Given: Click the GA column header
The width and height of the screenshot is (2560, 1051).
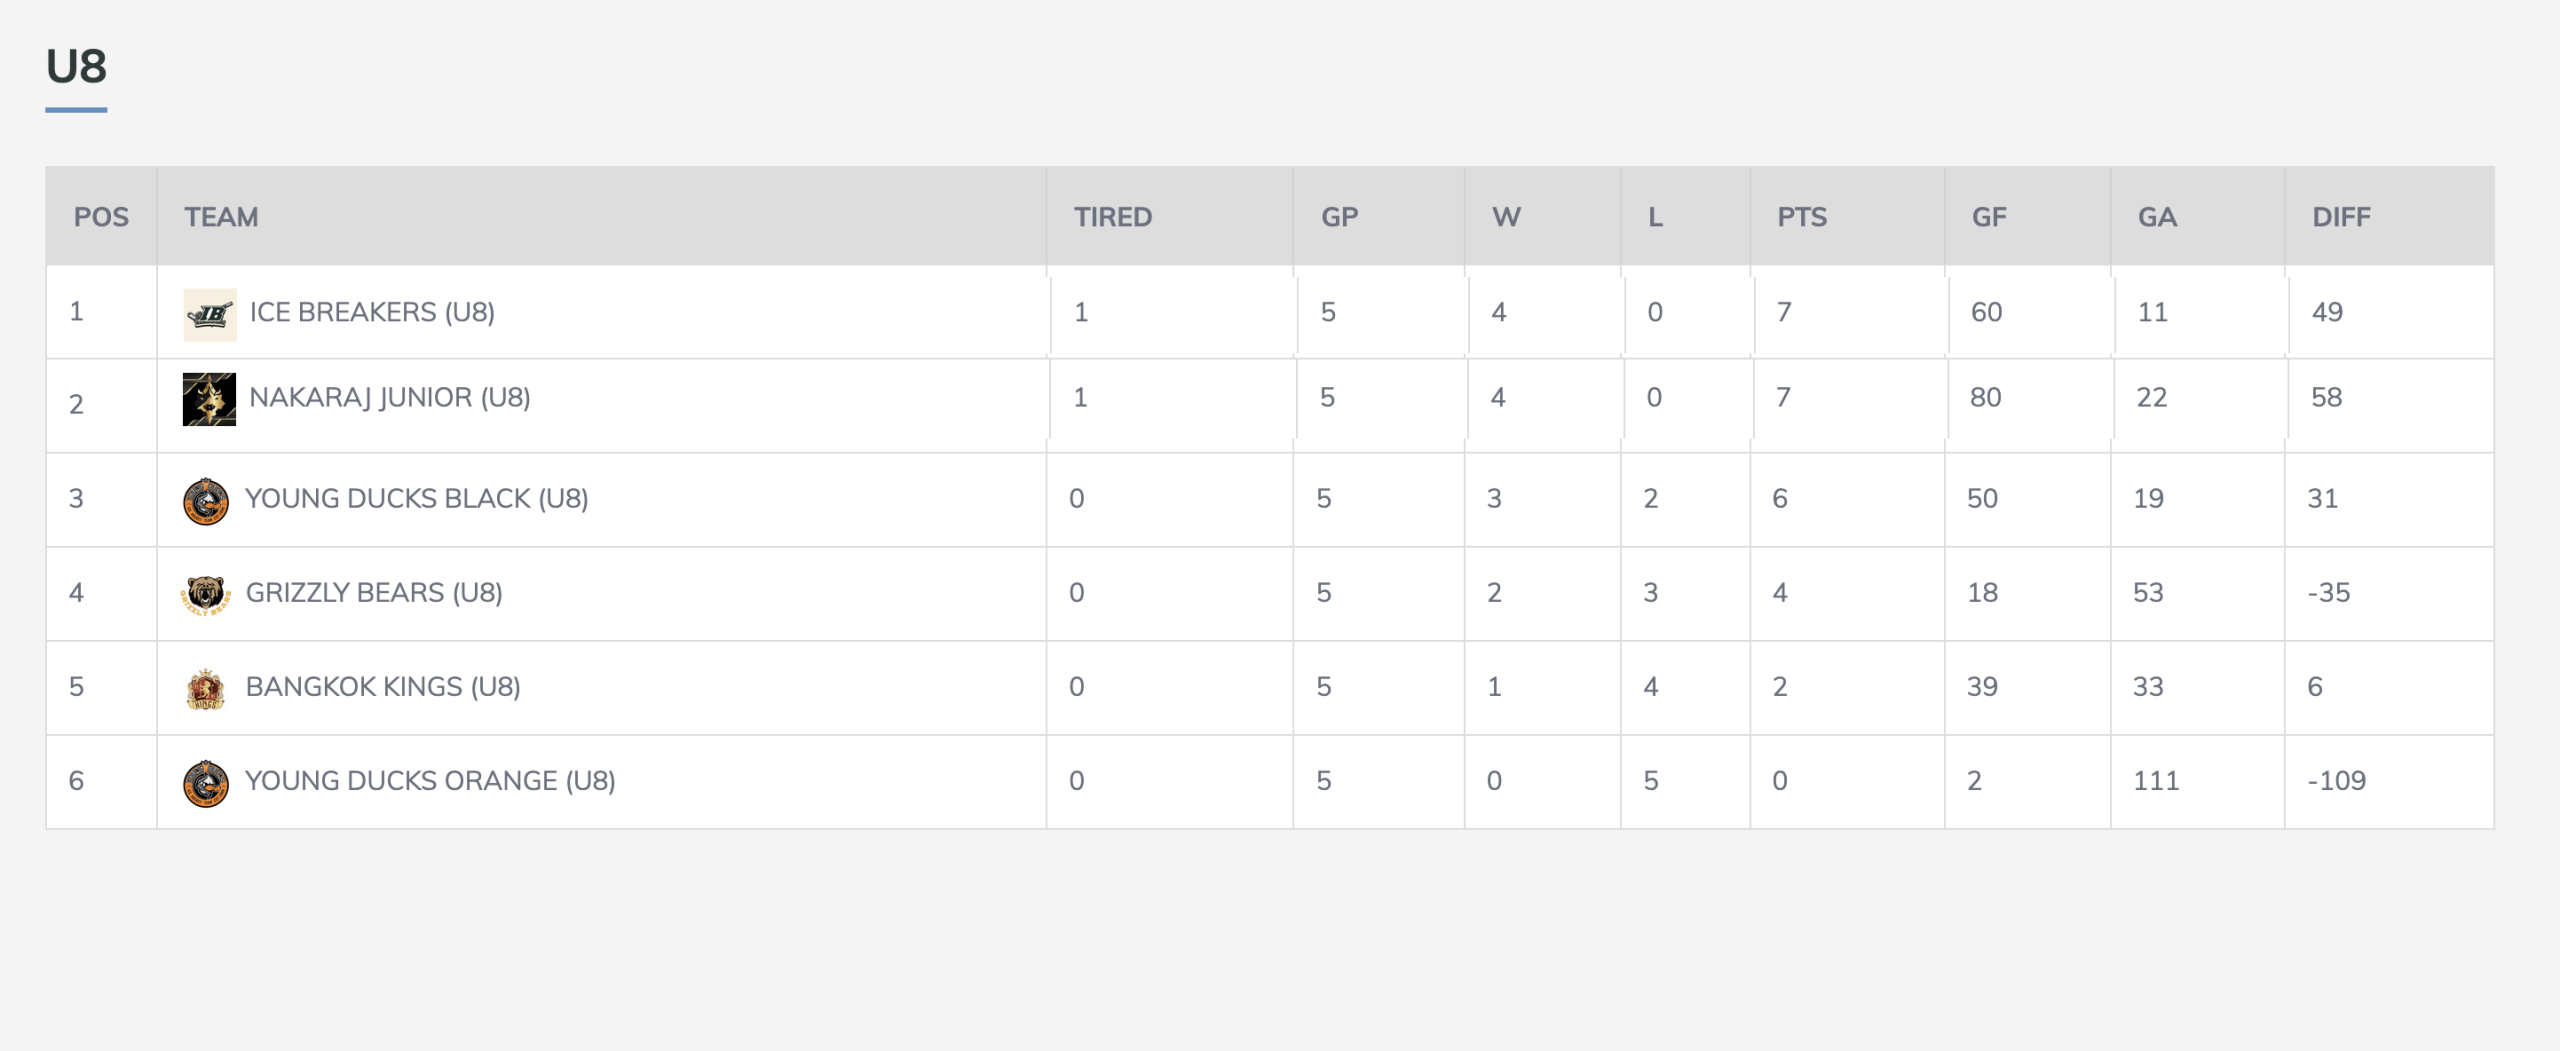Looking at the screenshot, I should click(x=2157, y=217).
